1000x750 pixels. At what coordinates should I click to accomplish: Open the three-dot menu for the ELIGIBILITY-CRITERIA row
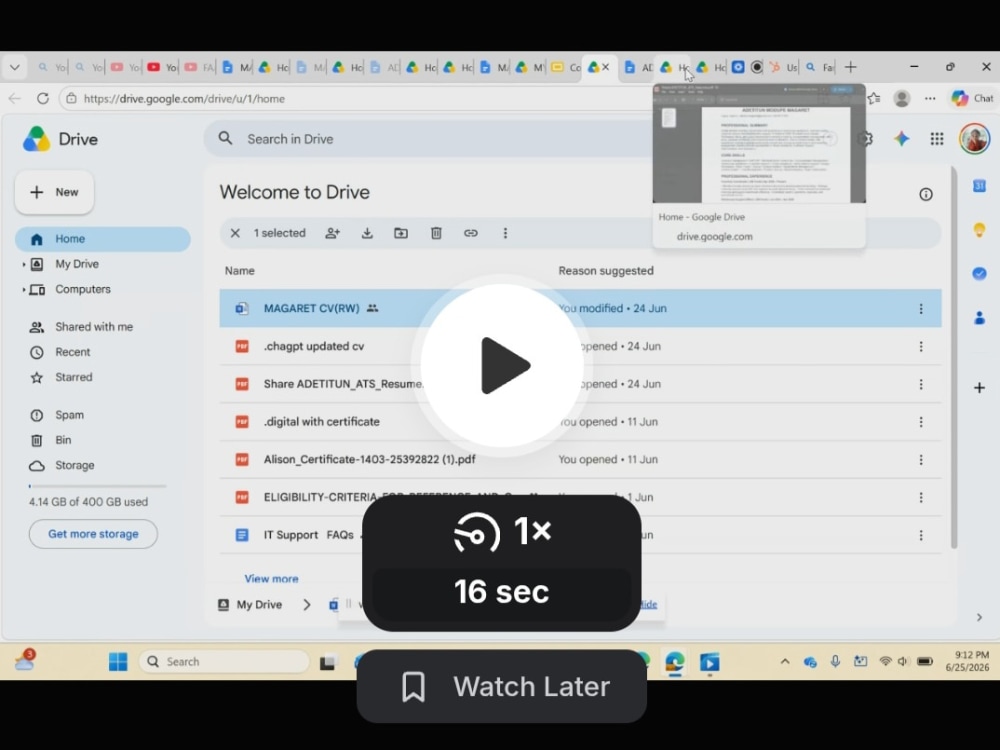pyautogui.click(x=921, y=497)
